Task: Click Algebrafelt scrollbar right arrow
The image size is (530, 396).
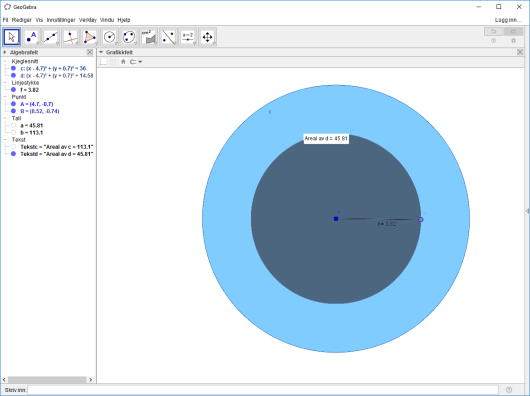Action: 91,379
